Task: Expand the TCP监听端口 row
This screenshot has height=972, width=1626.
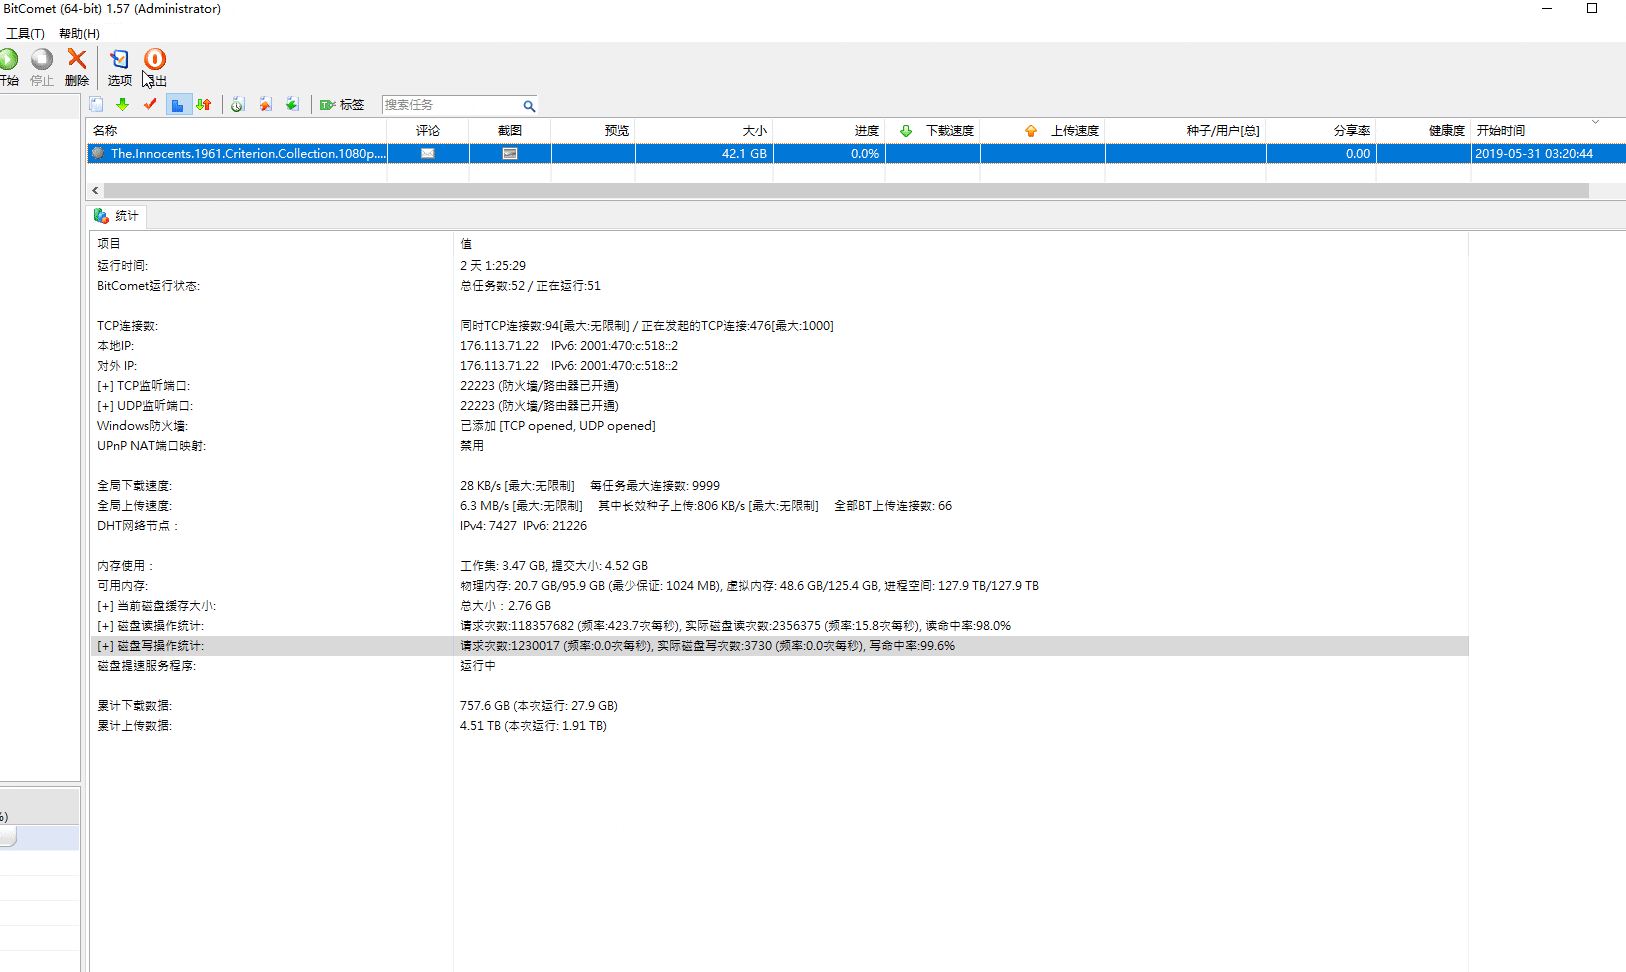Action: 104,386
